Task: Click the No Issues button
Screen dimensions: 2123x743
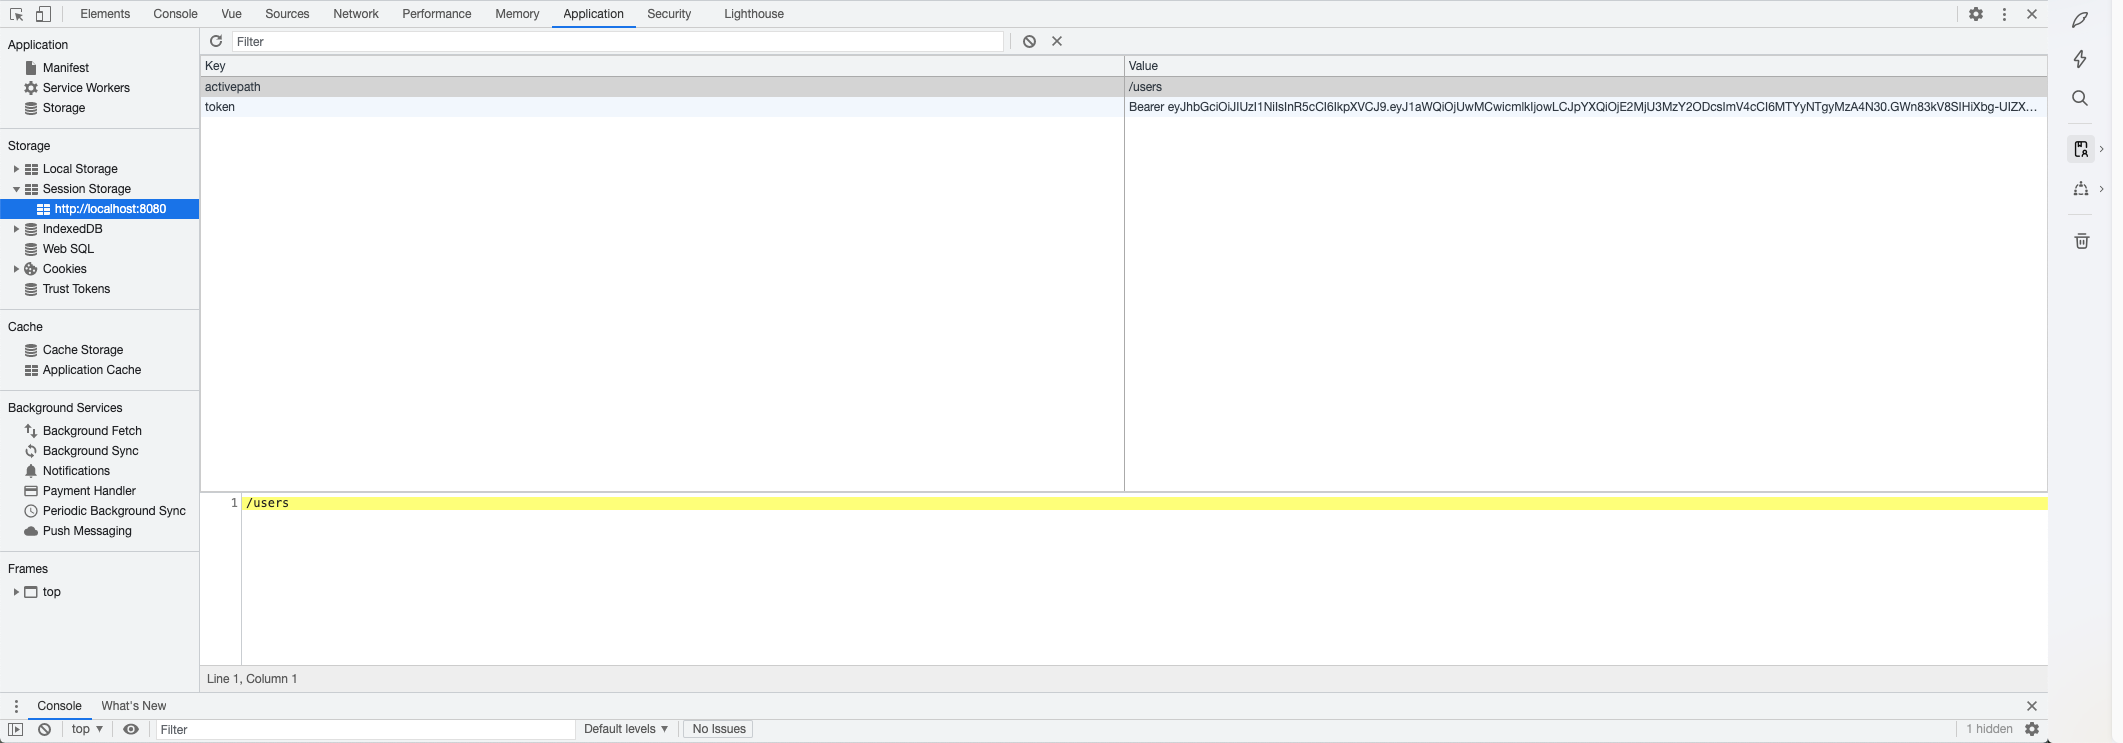Action: pos(719,729)
